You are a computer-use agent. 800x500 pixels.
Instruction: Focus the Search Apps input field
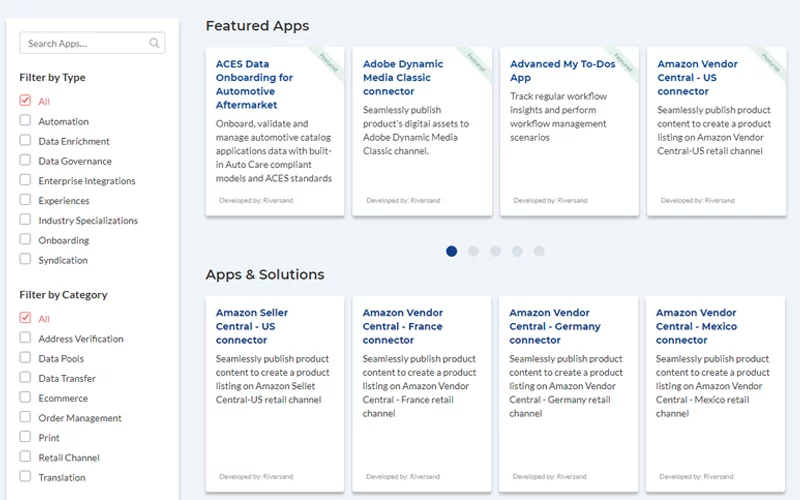(92, 43)
